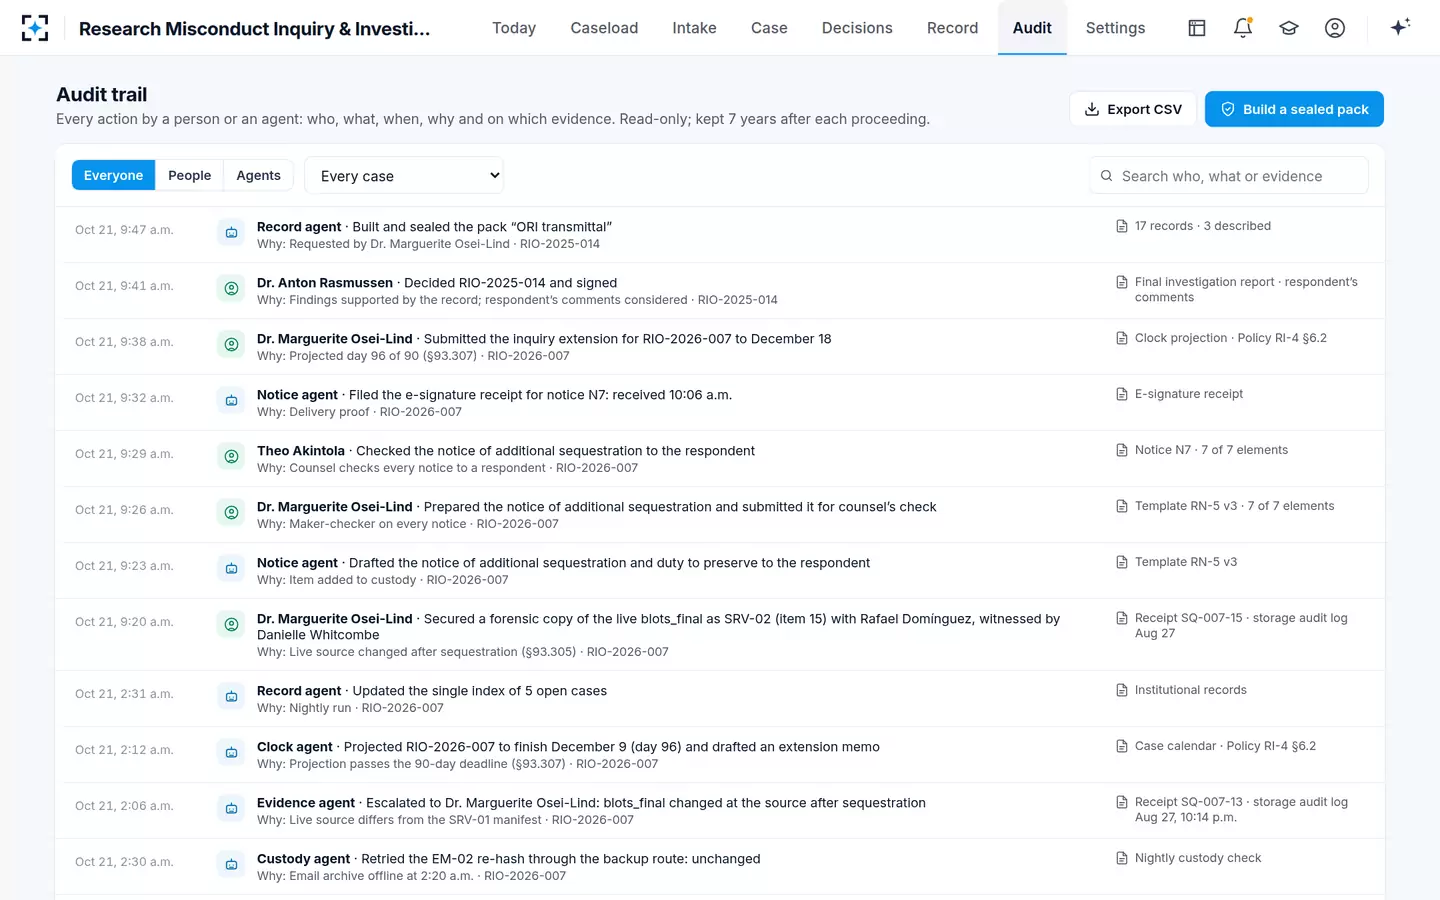Open the Decisions tab

[857, 28]
